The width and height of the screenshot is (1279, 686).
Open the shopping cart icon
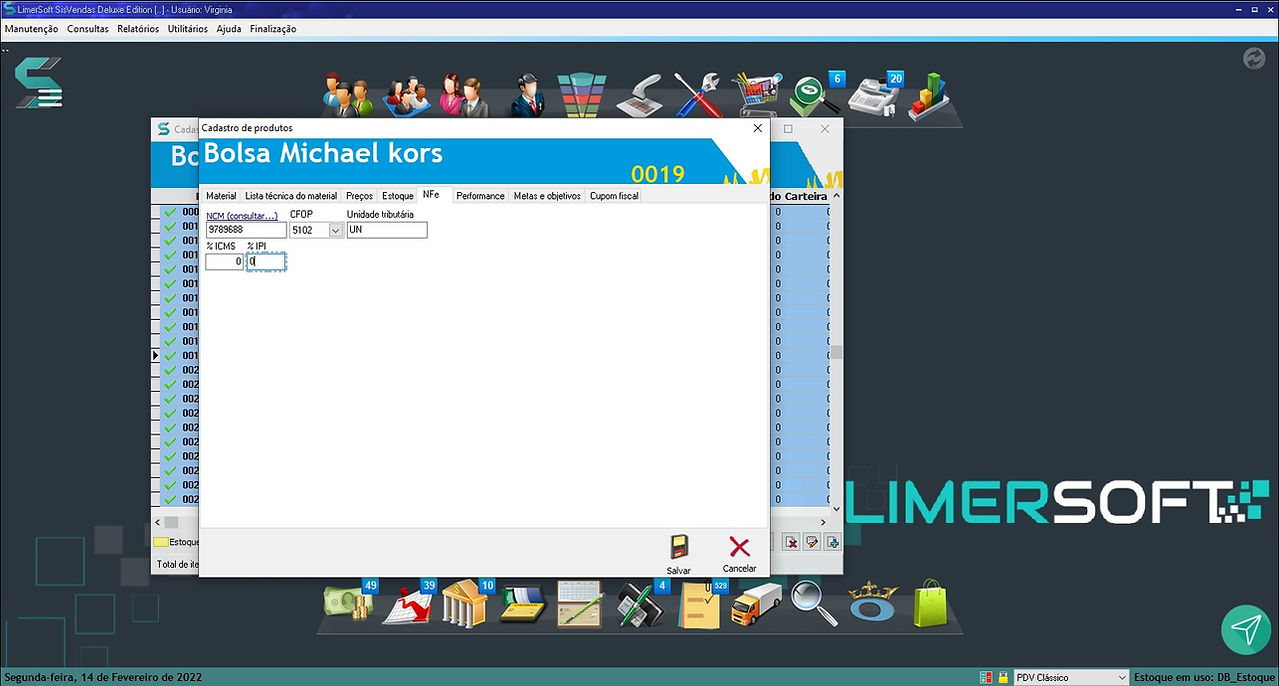(x=755, y=95)
